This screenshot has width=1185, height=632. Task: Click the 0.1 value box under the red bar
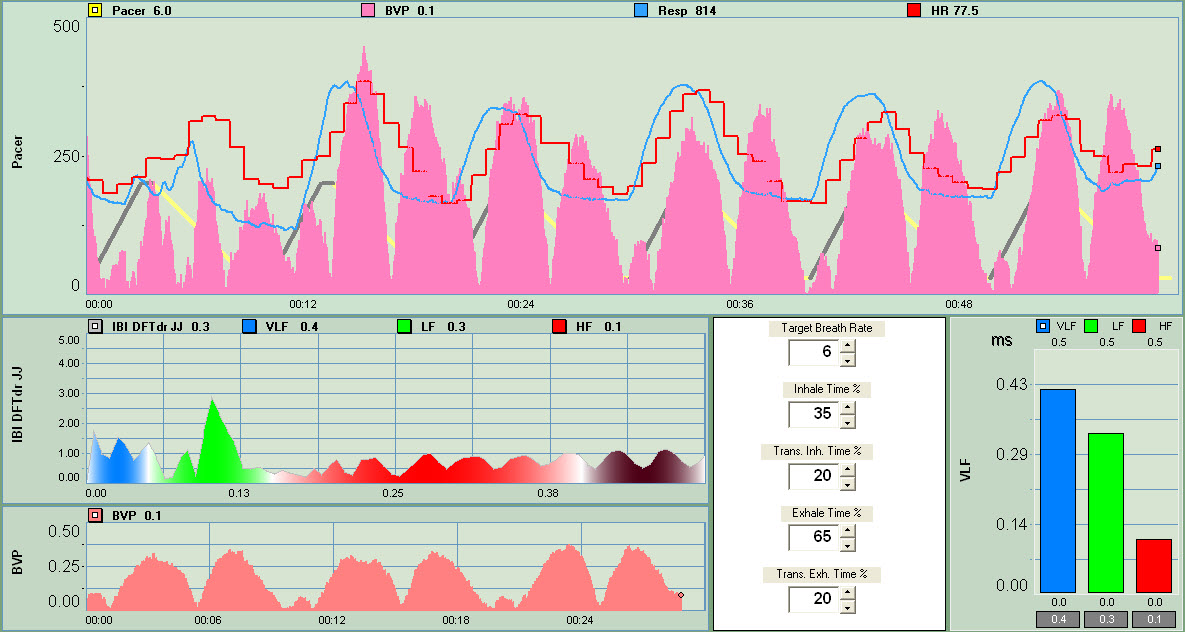click(x=1154, y=620)
